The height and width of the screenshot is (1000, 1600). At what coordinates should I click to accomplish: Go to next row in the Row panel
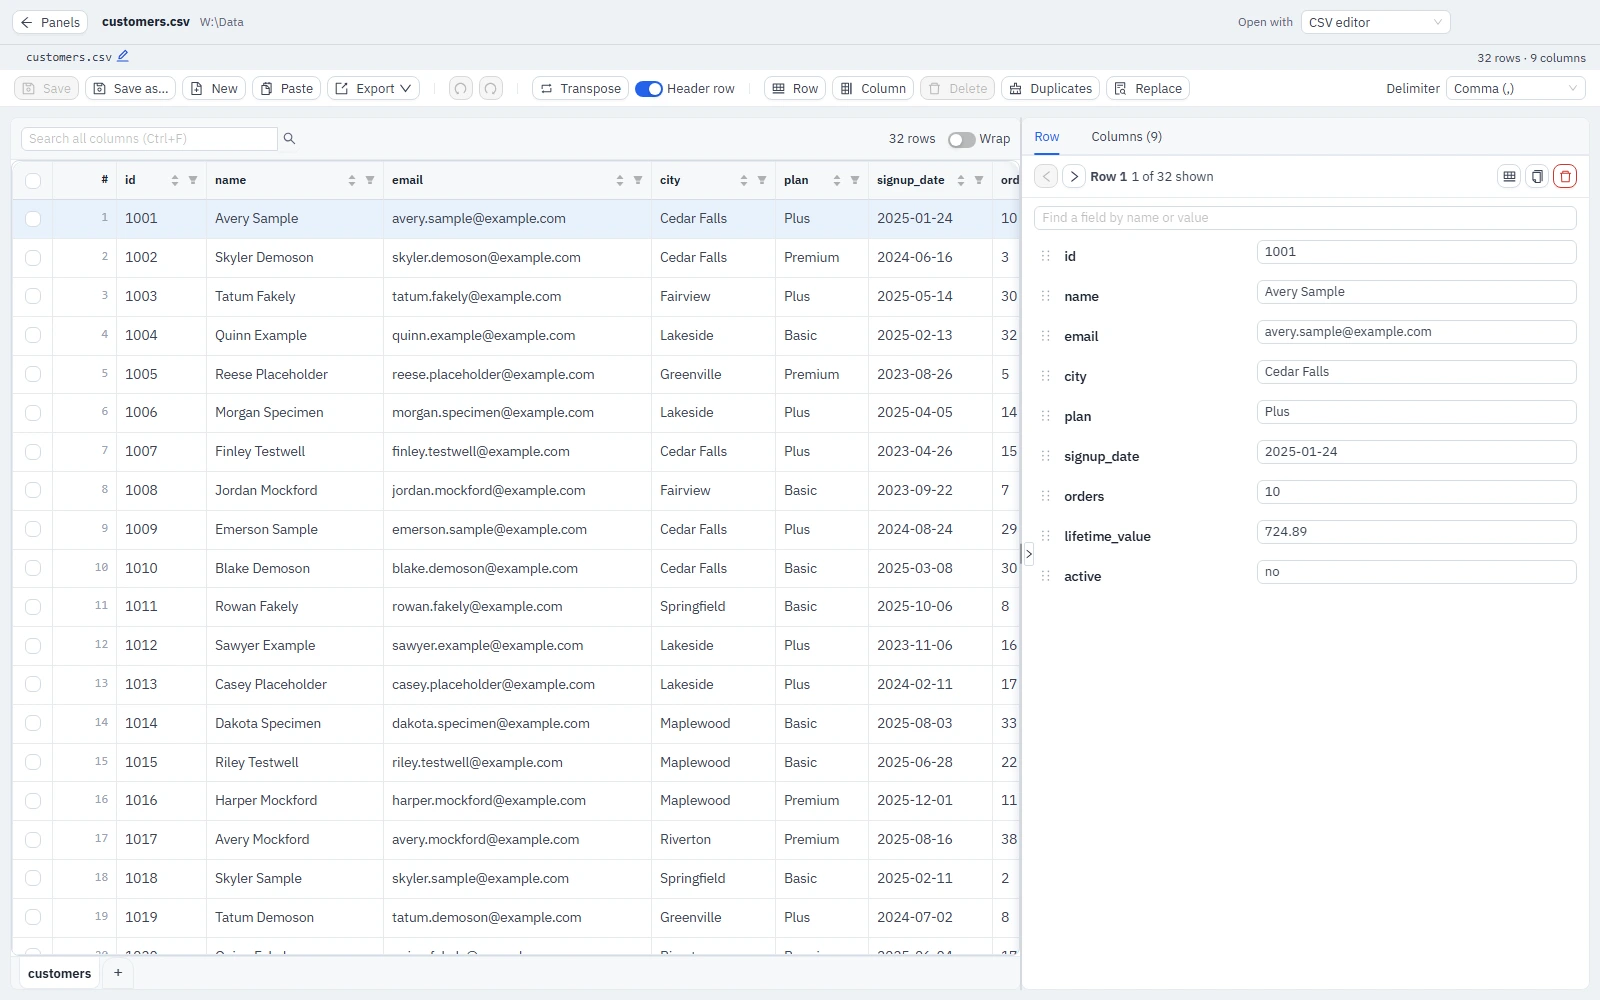coord(1074,176)
